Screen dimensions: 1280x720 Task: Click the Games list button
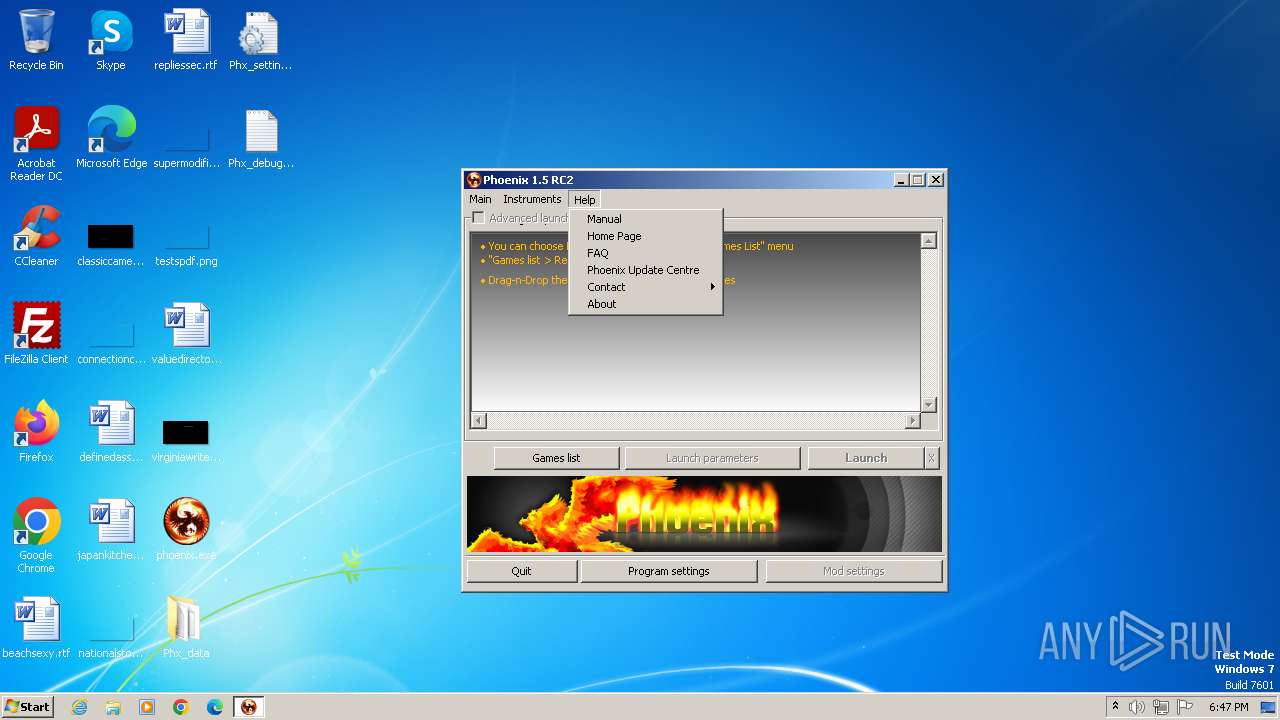point(556,458)
